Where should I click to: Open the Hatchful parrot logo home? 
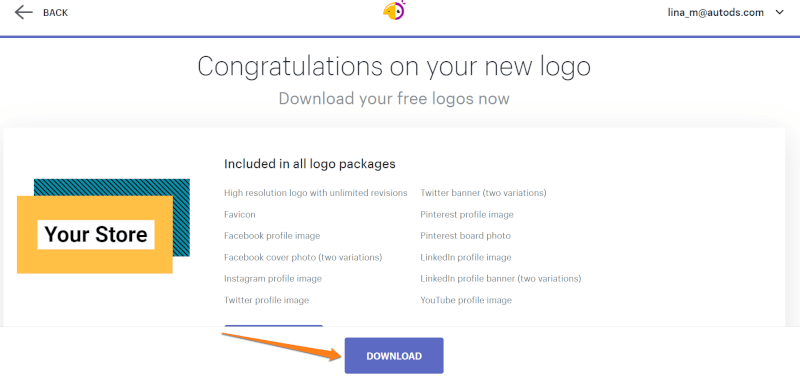pyautogui.click(x=394, y=10)
